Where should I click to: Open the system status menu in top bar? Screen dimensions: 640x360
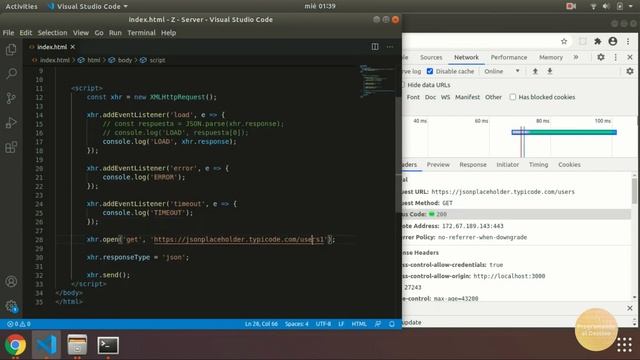(611, 7)
